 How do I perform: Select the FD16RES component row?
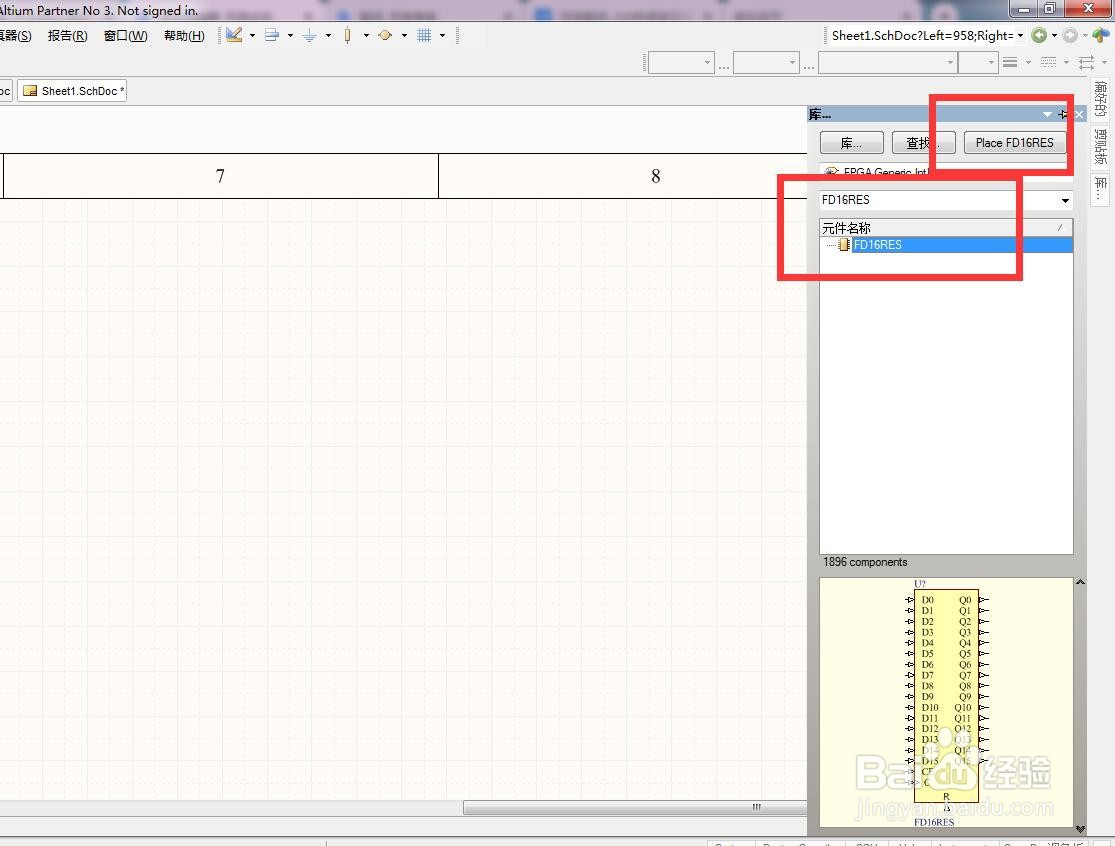946,245
